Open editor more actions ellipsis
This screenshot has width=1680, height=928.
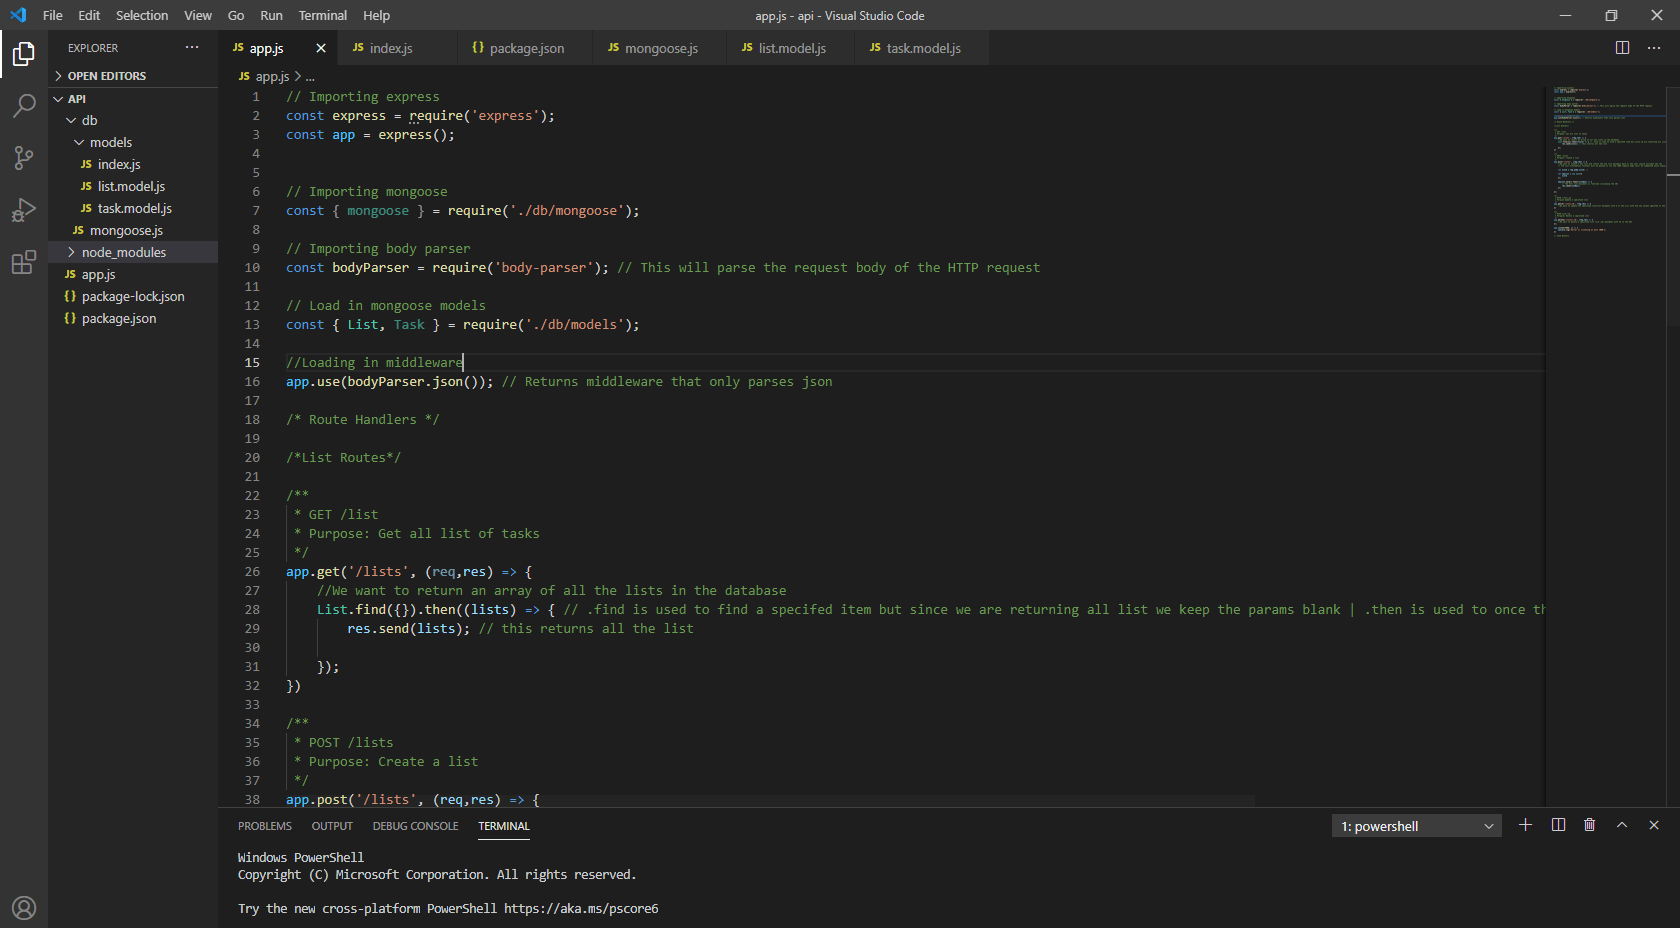[1654, 48]
